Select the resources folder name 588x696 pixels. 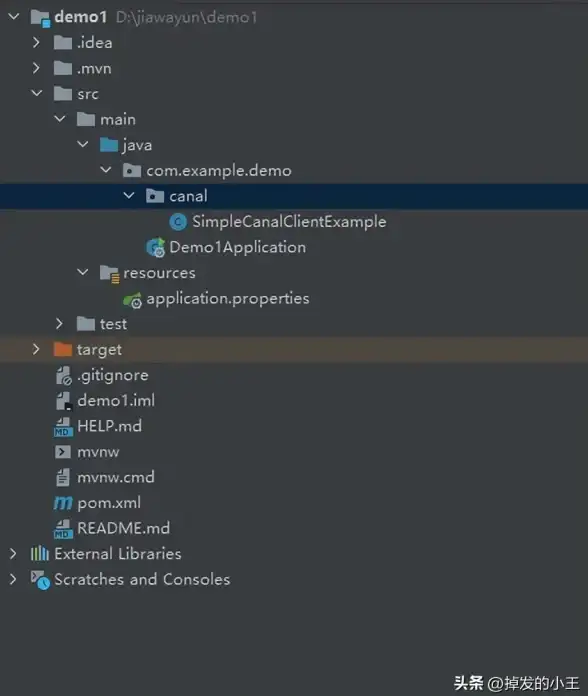tap(159, 273)
